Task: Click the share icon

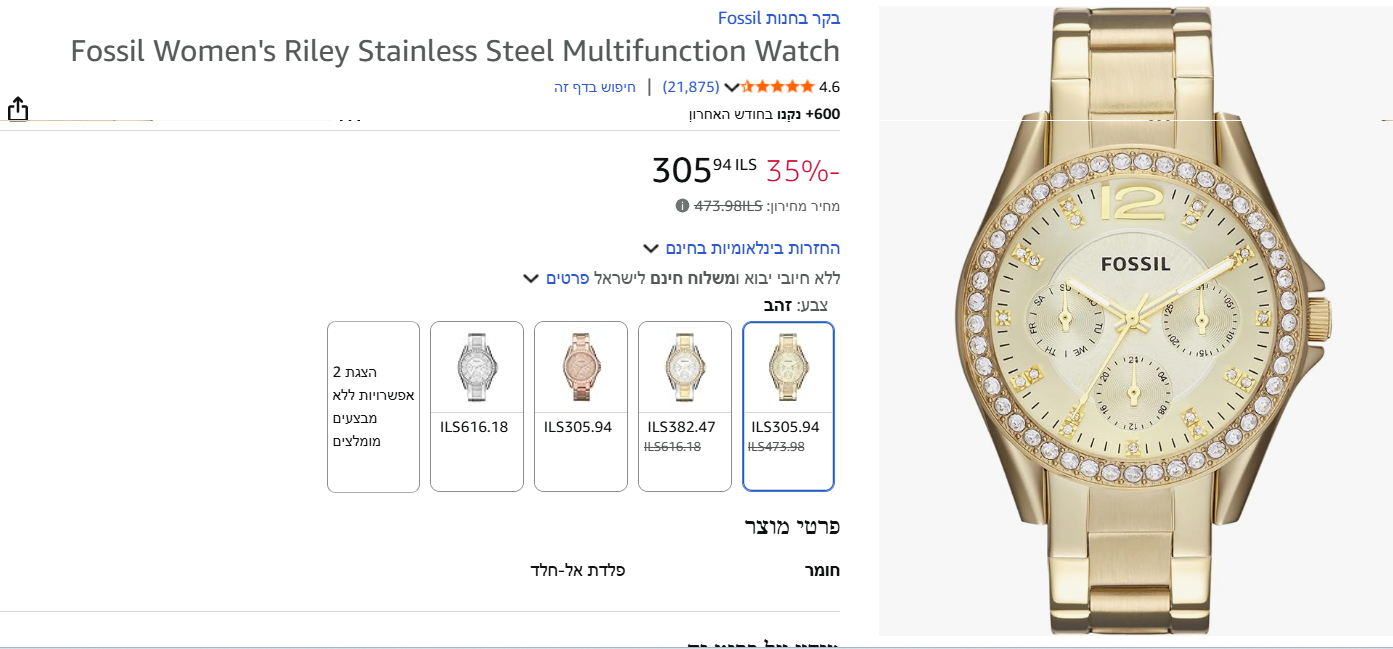Action: coord(18,109)
